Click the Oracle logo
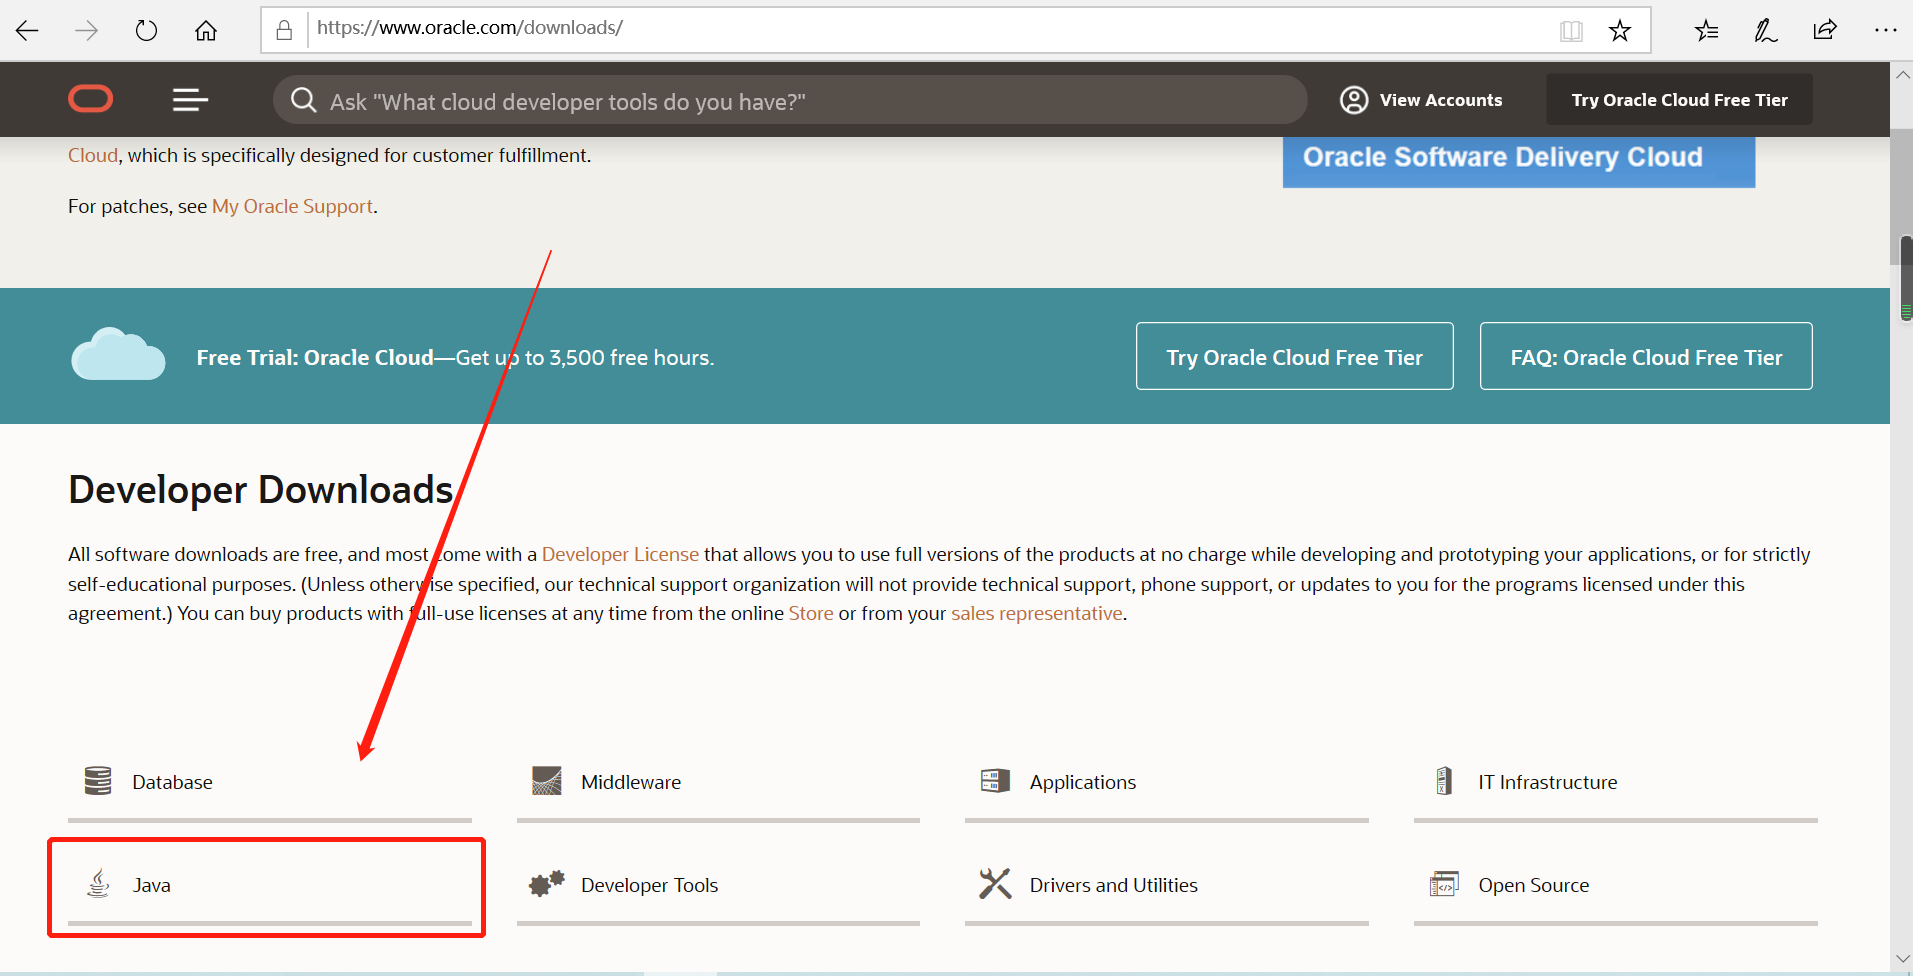This screenshot has width=1913, height=976. pyautogui.click(x=90, y=99)
